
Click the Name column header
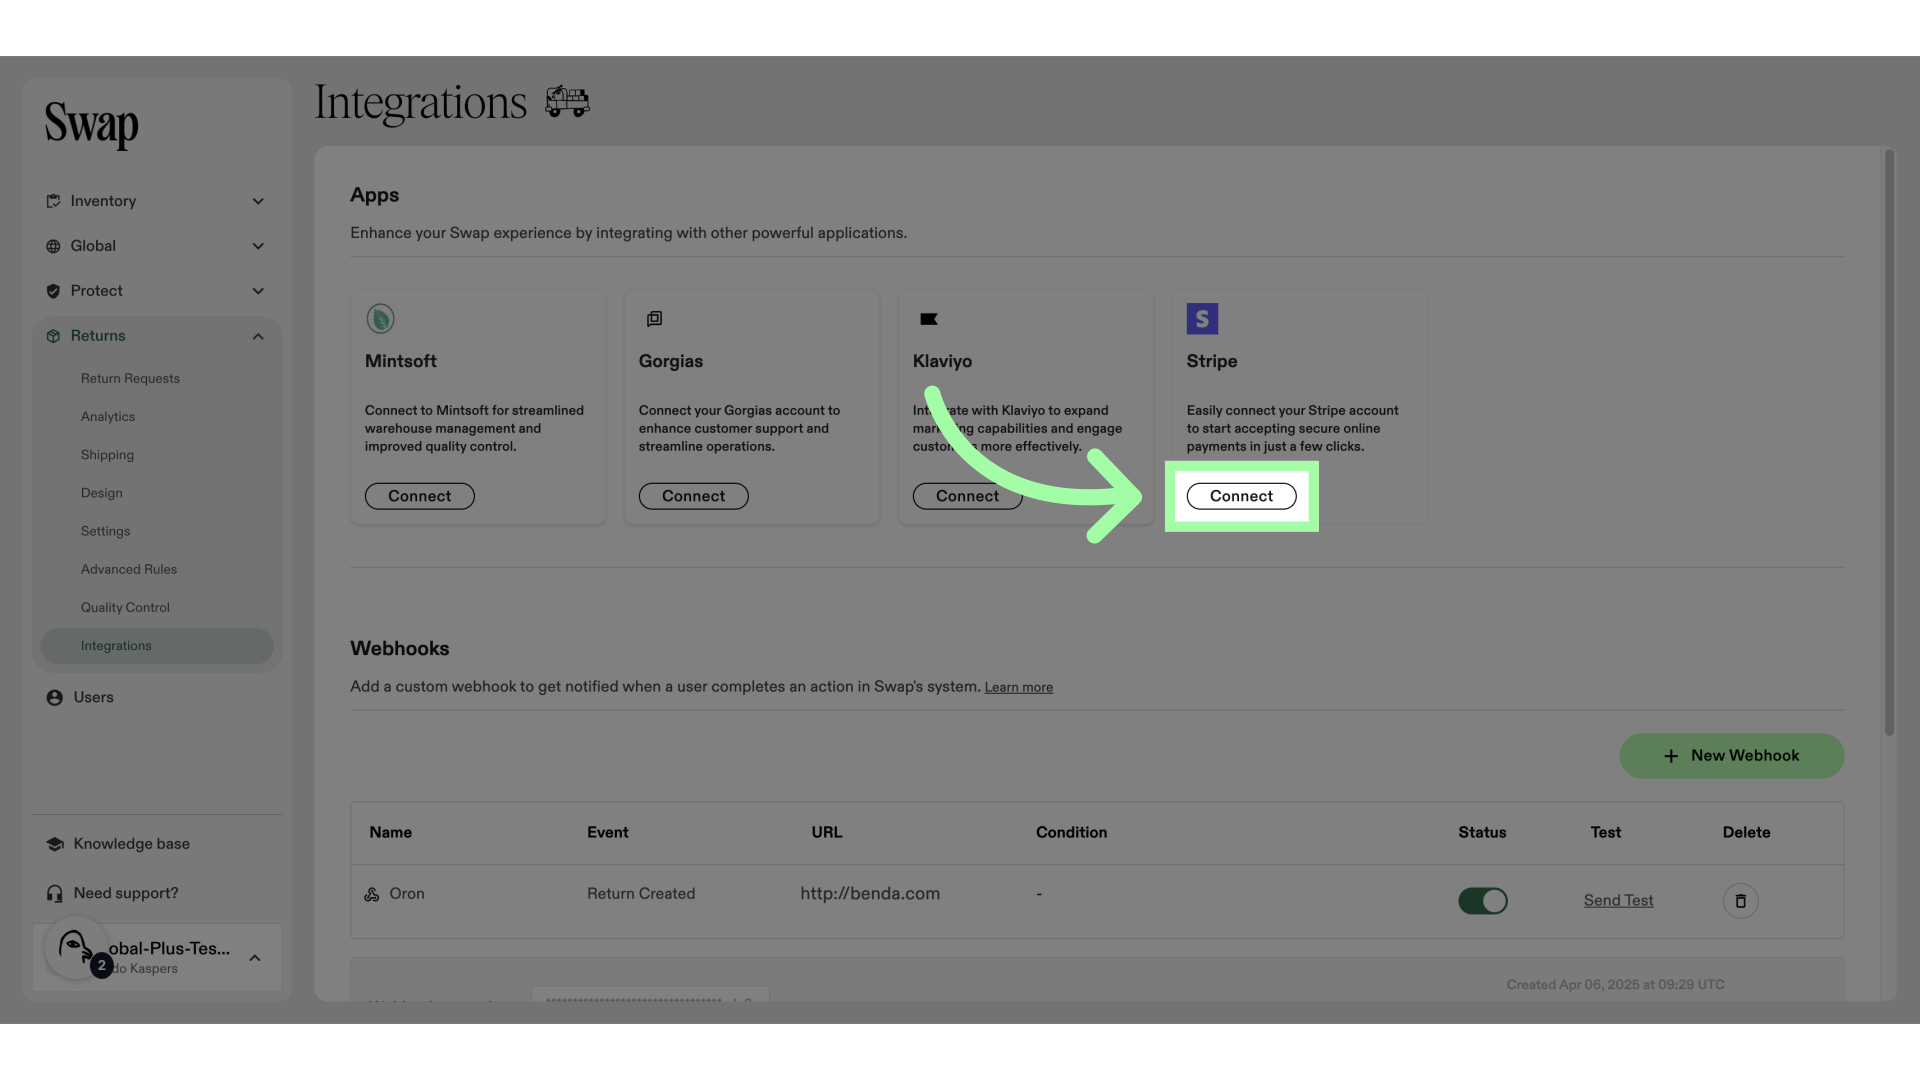[390, 832]
